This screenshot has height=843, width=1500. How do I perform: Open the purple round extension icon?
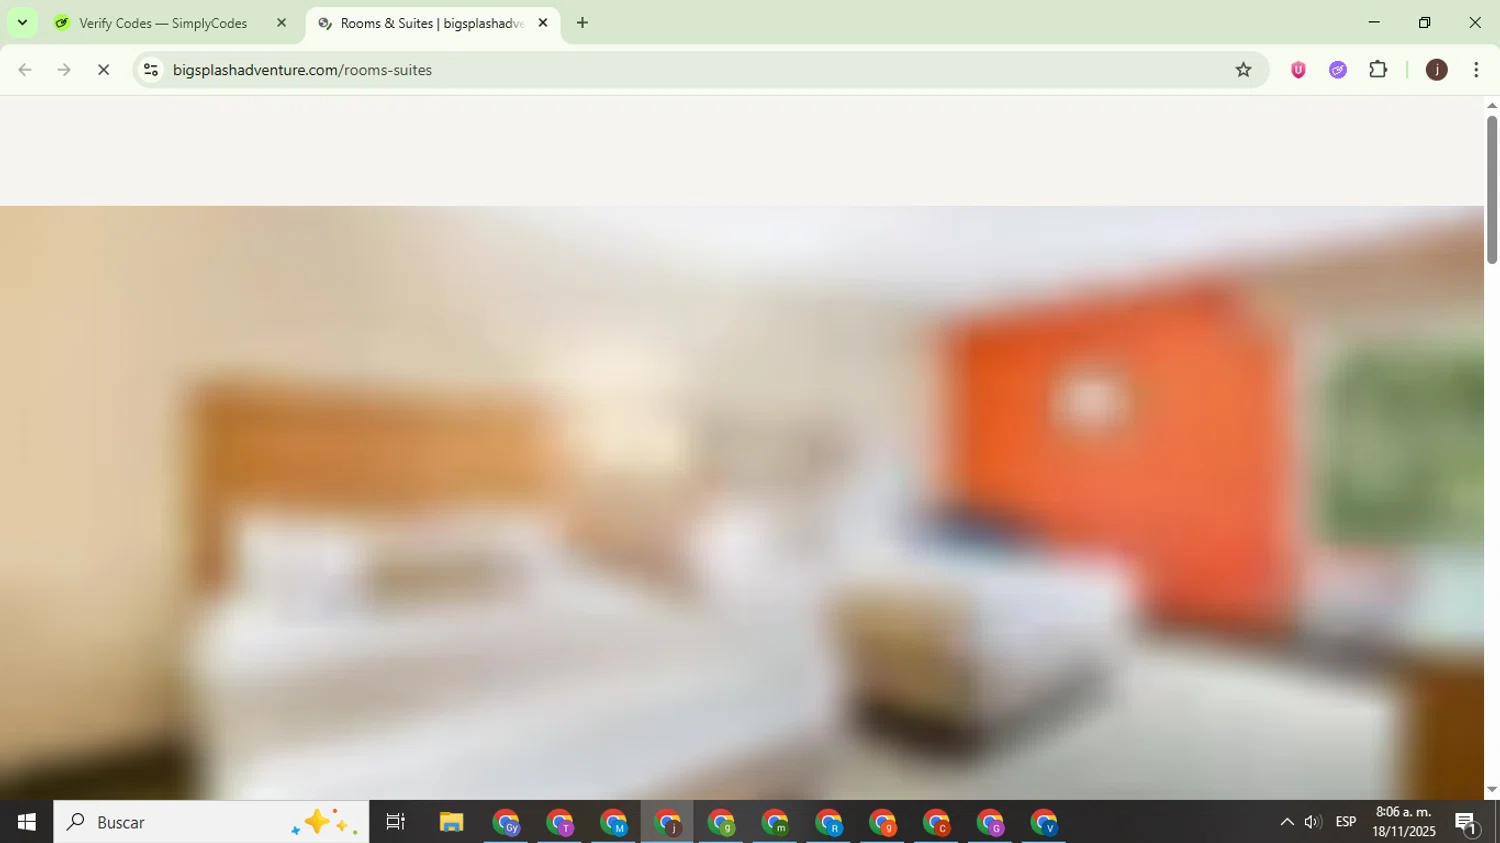pyautogui.click(x=1338, y=70)
